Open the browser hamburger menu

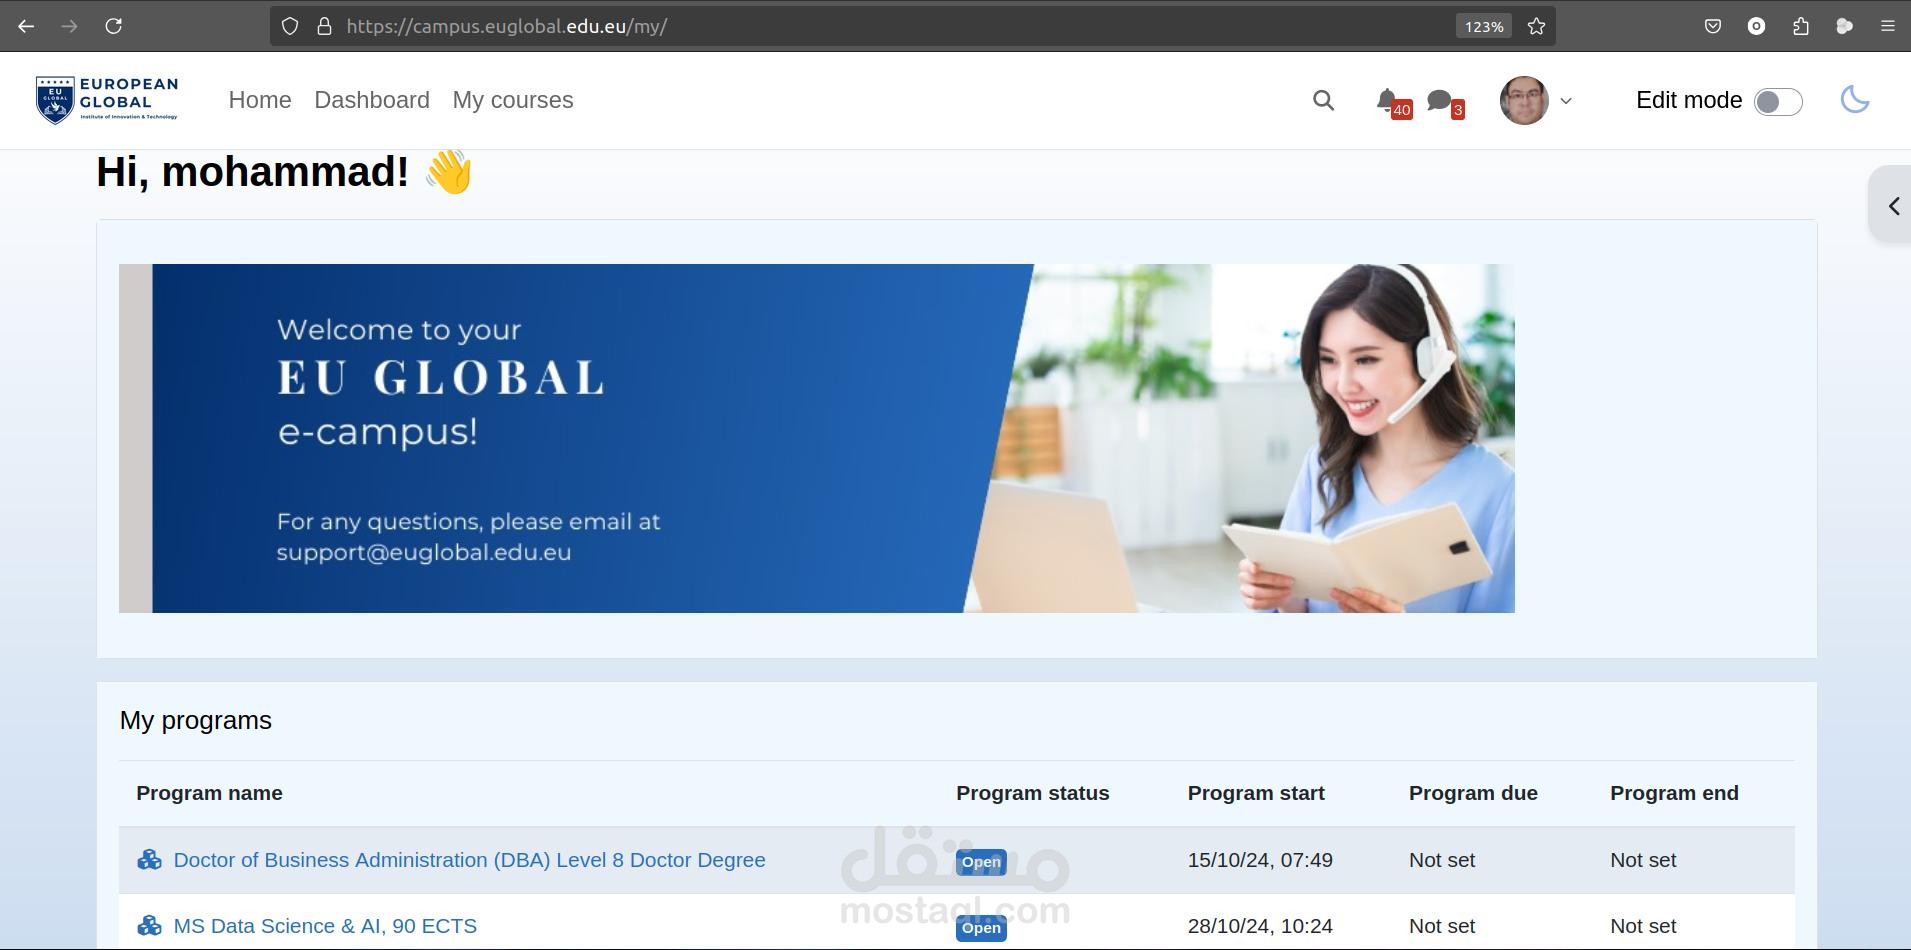pyautogui.click(x=1888, y=26)
